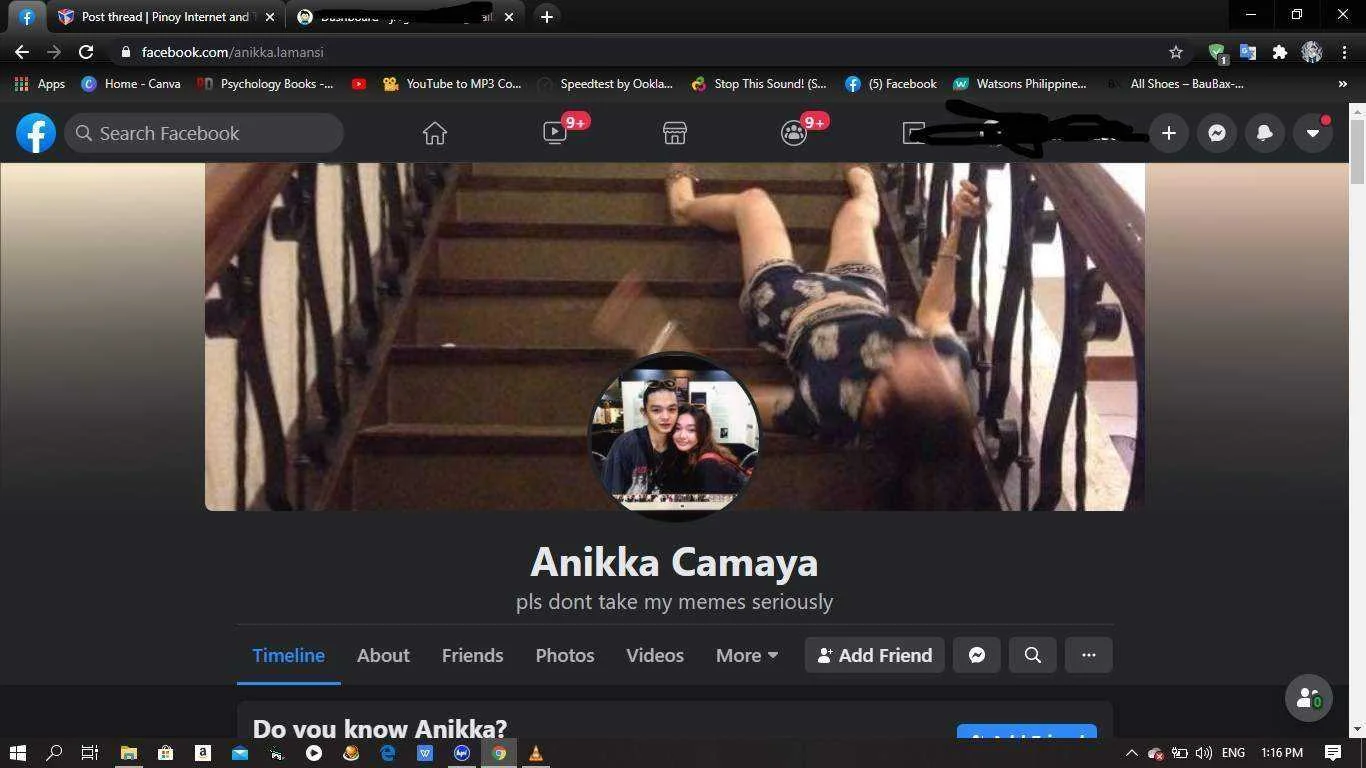This screenshot has height=768, width=1366.
Task: Close the 'Post thread' tab
Action: click(270, 17)
